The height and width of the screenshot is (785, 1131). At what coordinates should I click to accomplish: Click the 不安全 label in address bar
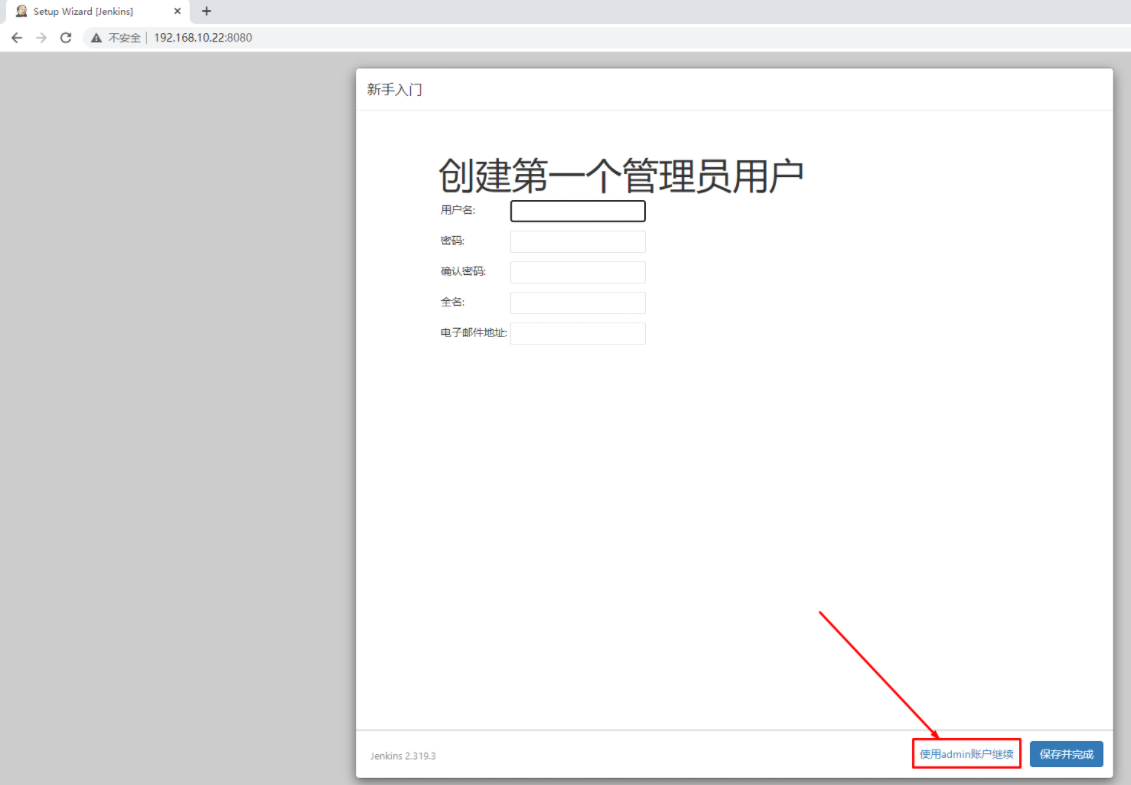pos(124,38)
